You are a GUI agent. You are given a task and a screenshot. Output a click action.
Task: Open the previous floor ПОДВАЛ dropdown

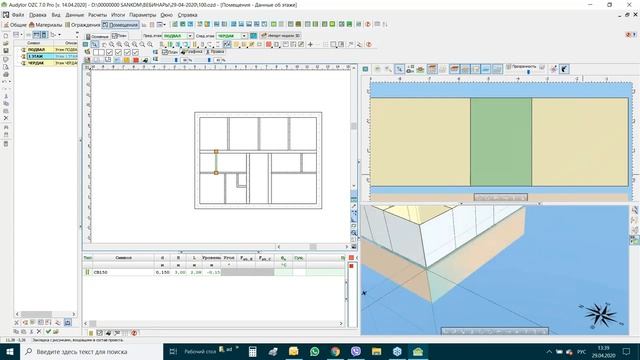(x=190, y=36)
